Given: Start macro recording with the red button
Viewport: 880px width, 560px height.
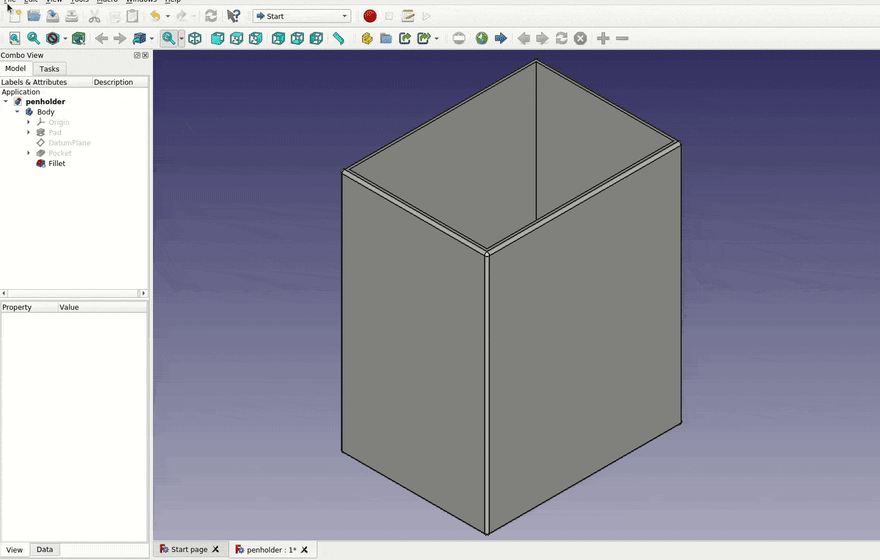Looking at the screenshot, I should 370,16.
